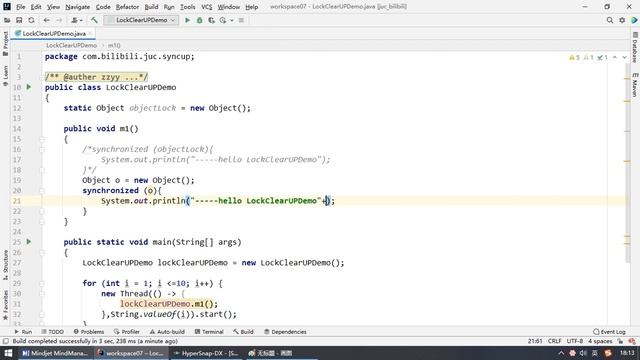This screenshot has height=360, width=640.
Task: Open the LockClearUPDemo run configuration dropdown
Action: (x=141, y=20)
